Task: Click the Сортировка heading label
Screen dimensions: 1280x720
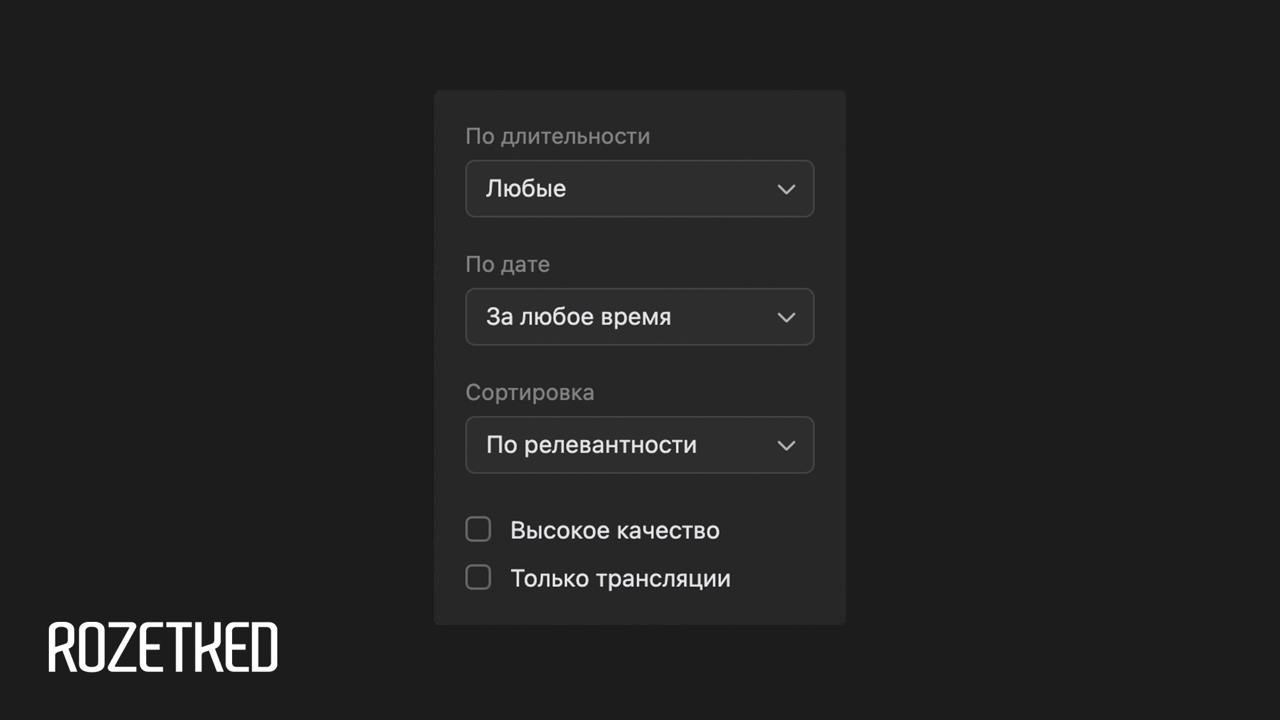Action: pos(530,392)
